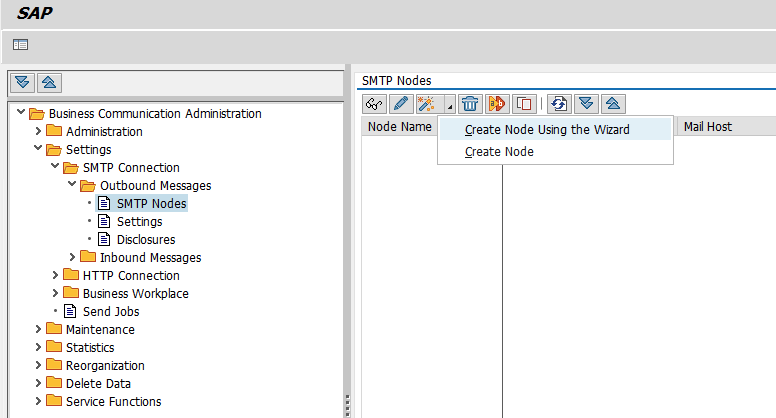The width and height of the screenshot is (776, 418).
Task: Open the Send Jobs tree item
Action: pyautogui.click(x=111, y=312)
